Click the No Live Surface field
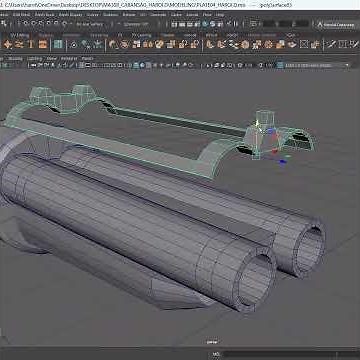 click(x=90, y=24)
